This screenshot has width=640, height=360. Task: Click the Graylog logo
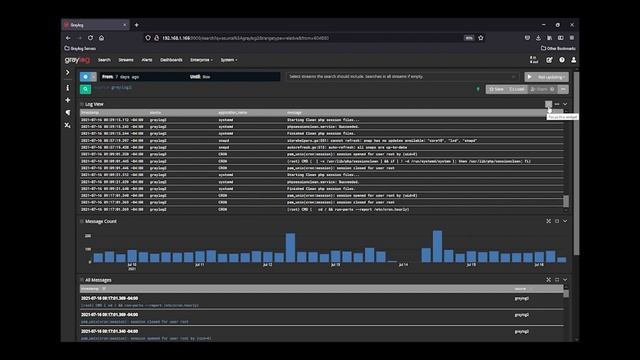point(77,60)
